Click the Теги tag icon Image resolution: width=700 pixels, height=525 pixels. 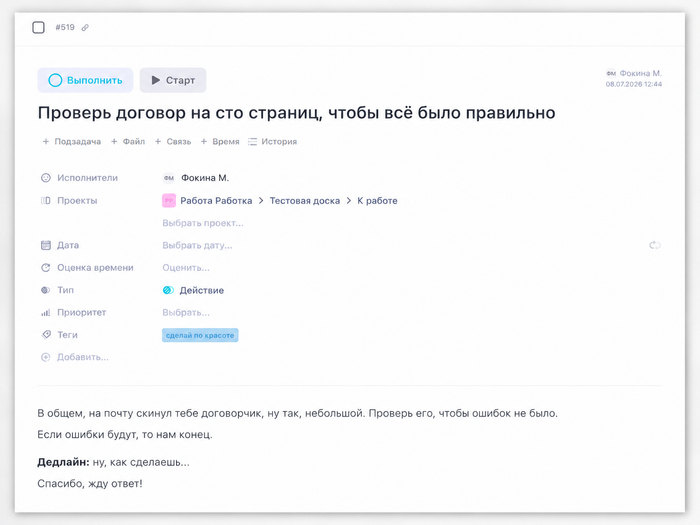tap(46, 334)
